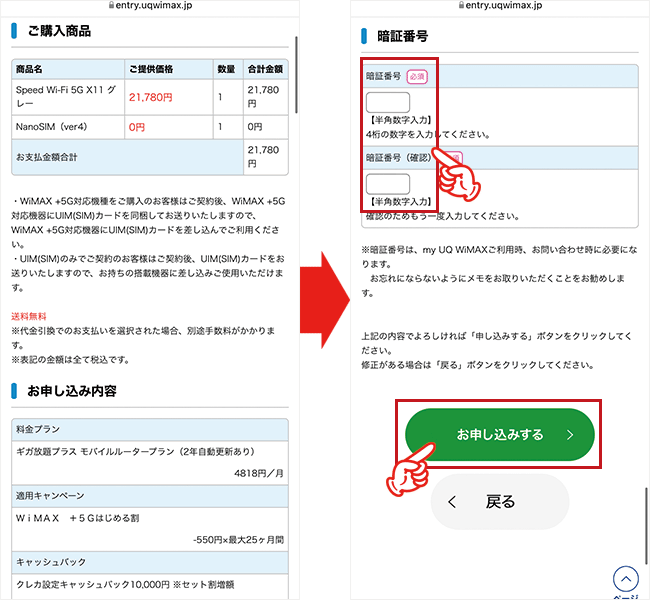Click the left screen entry.uqwimax.jp URL
Image resolution: width=650 pixels, height=600 pixels.
[154, 5]
